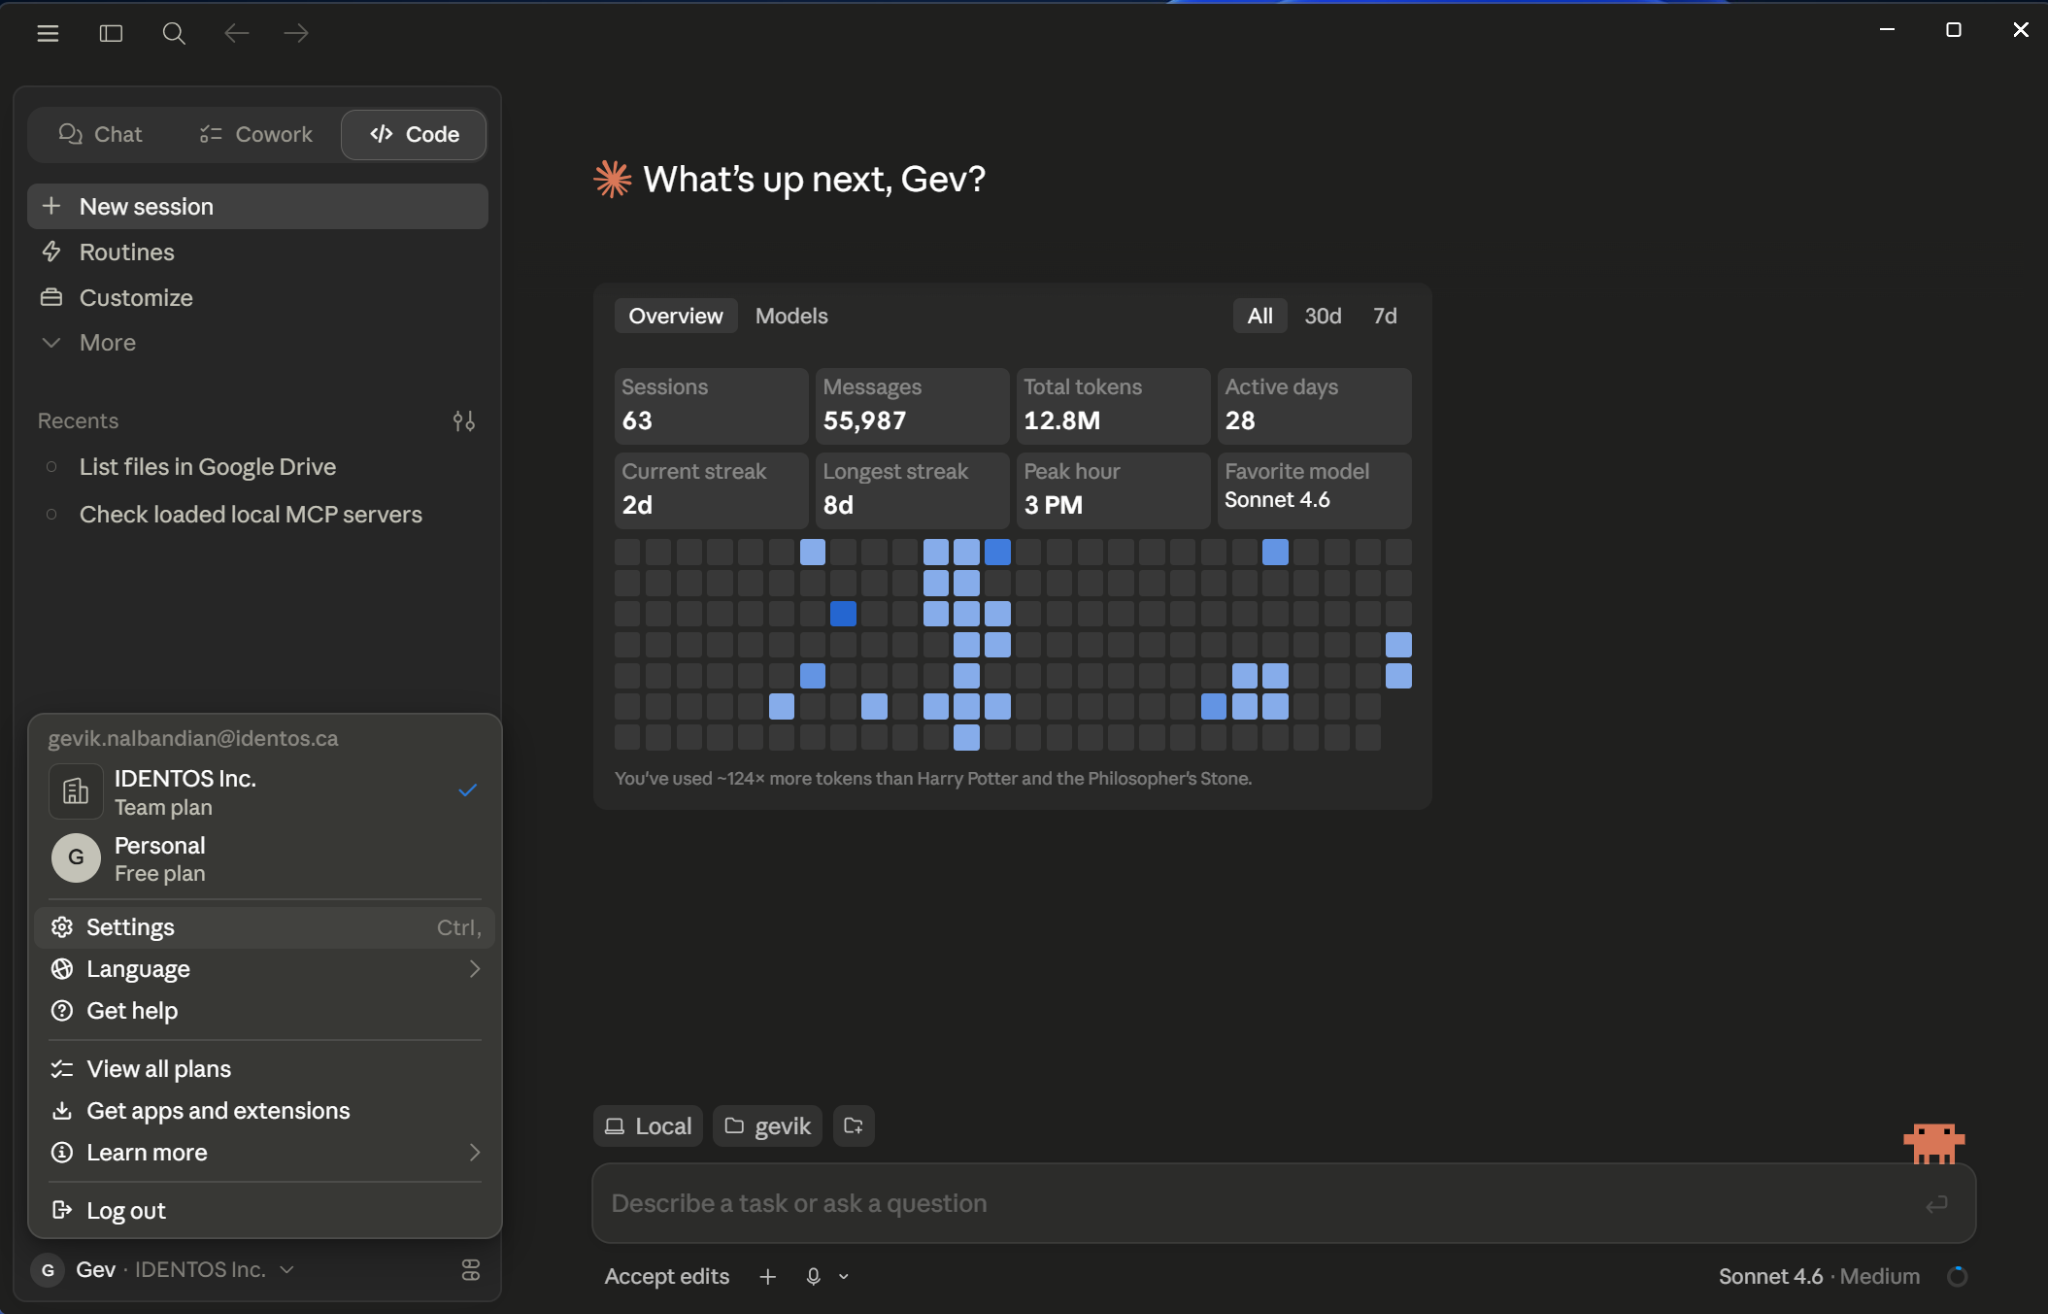Viewport: 2048px width, 1314px height.
Task: Click the Log out door icon
Action: [62, 1210]
